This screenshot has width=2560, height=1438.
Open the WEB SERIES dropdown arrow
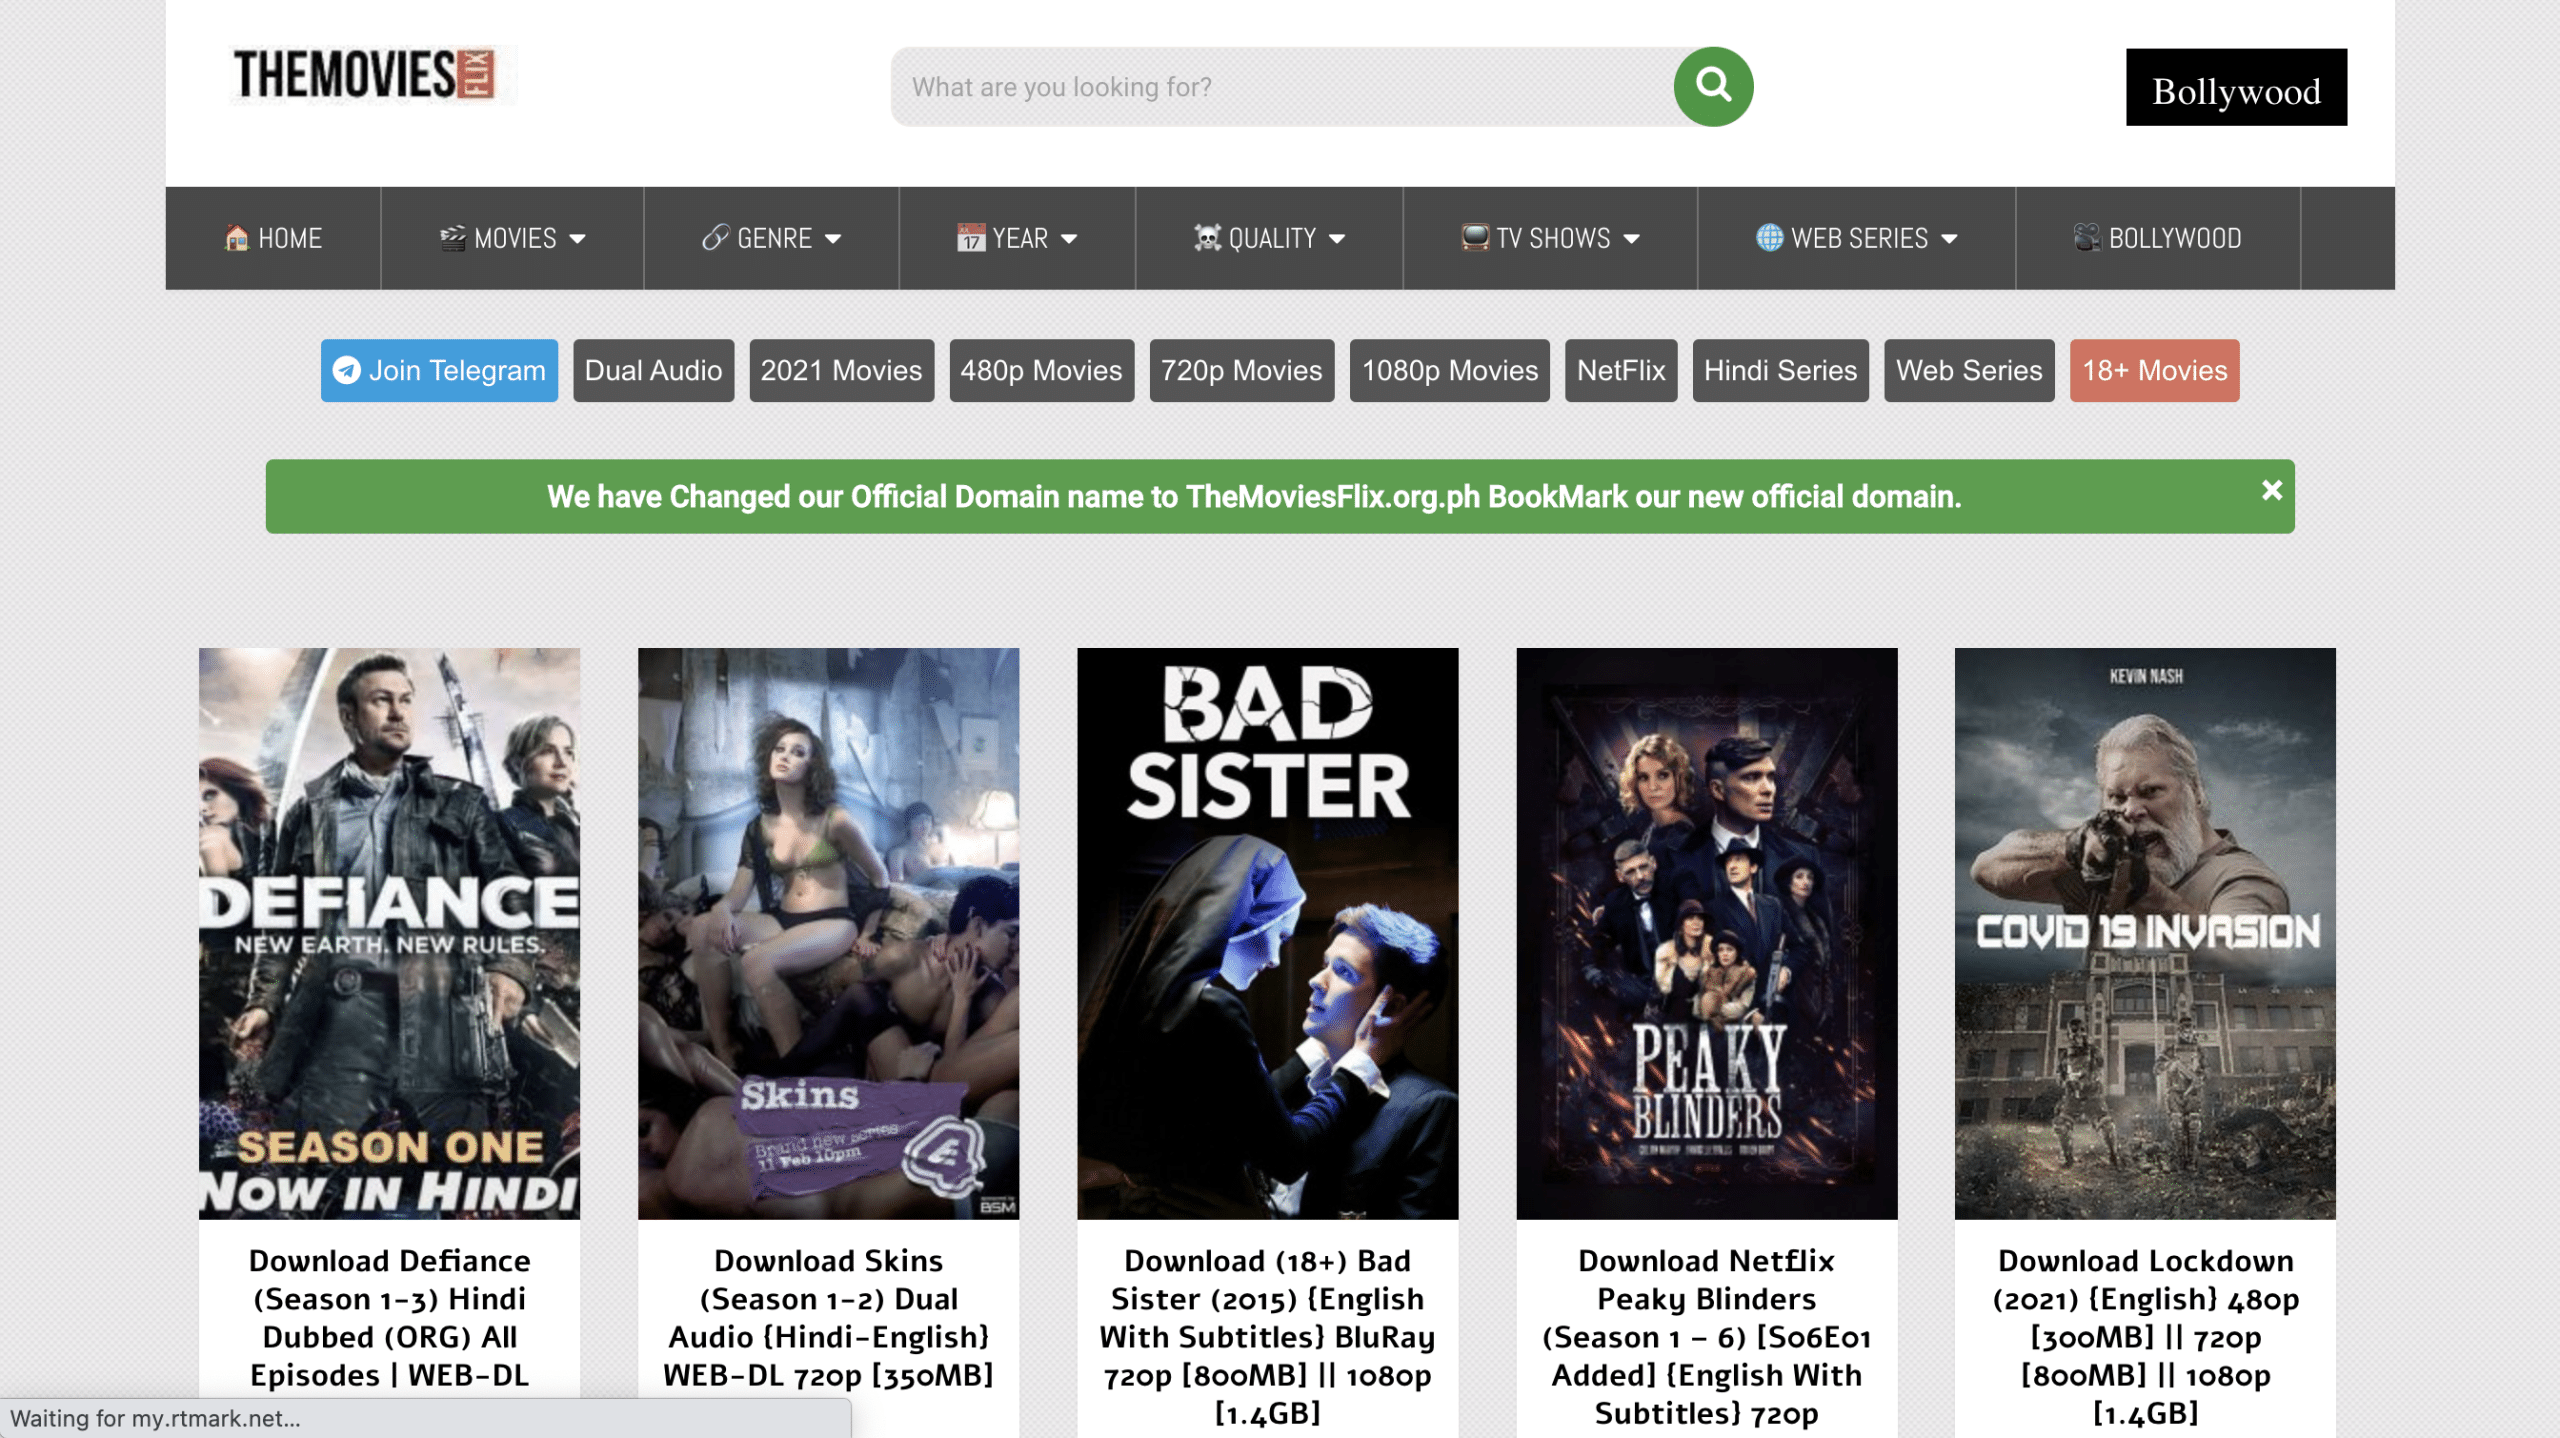[1949, 239]
